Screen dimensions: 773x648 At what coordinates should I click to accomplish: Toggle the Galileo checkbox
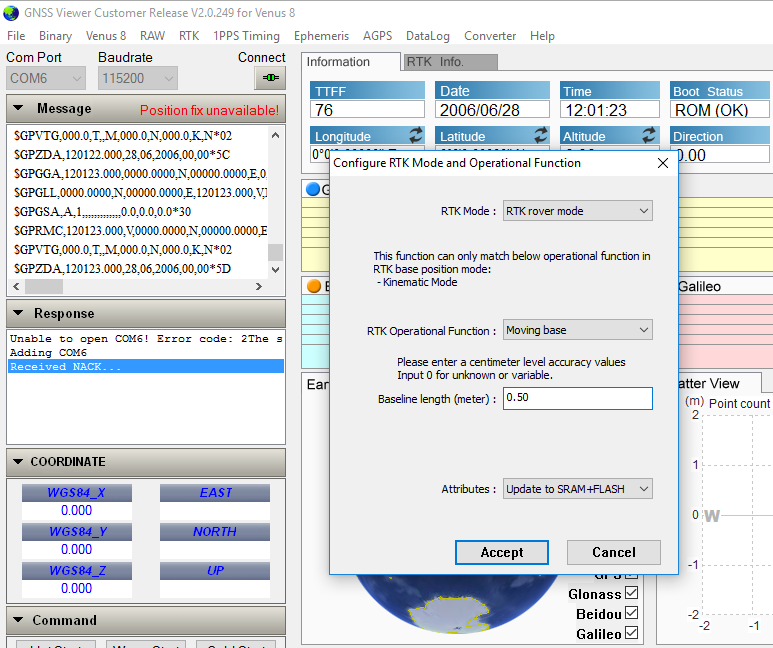(631, 633)
